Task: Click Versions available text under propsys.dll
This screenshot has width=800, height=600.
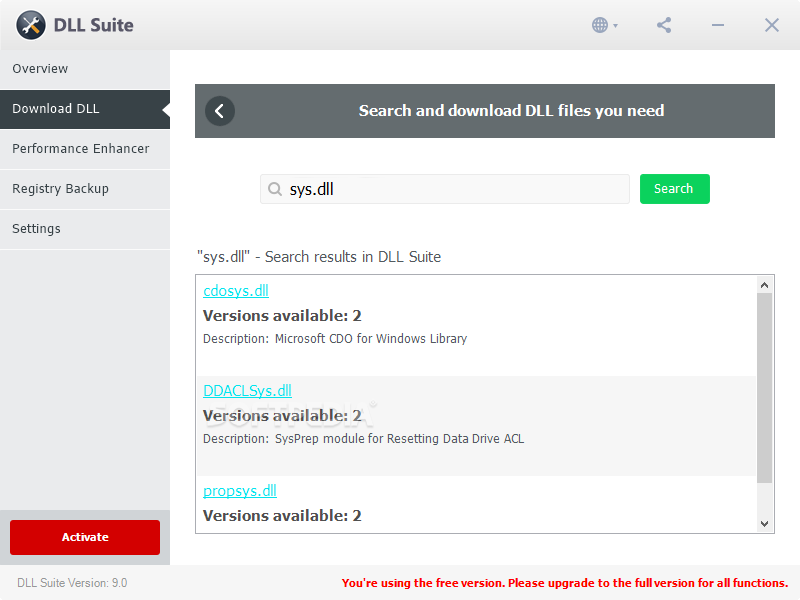Action: point(282,516)
